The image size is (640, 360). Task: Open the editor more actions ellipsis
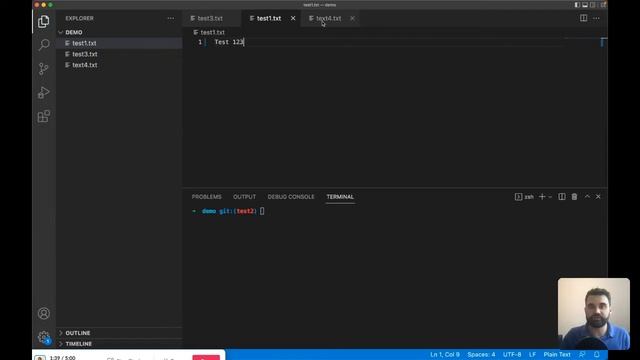[x=596, y=18]
